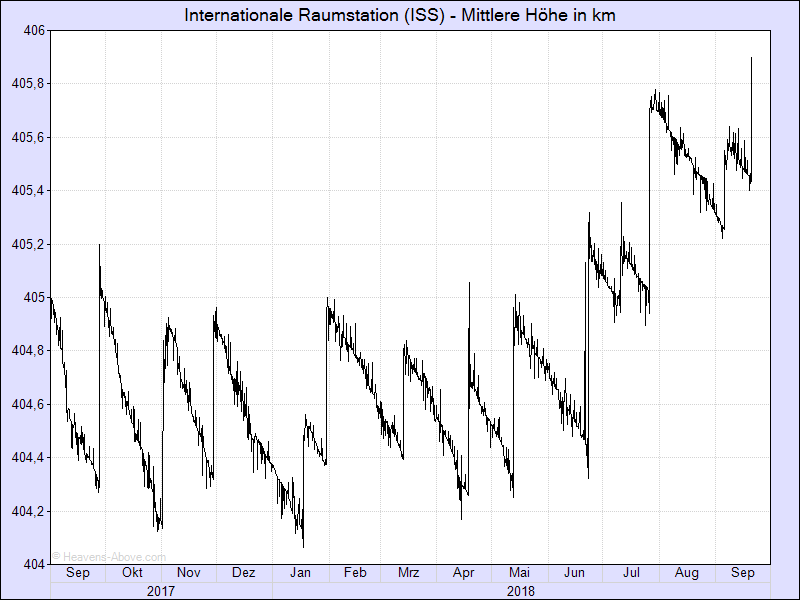Select the 2017 year label

tap(160, 591)
